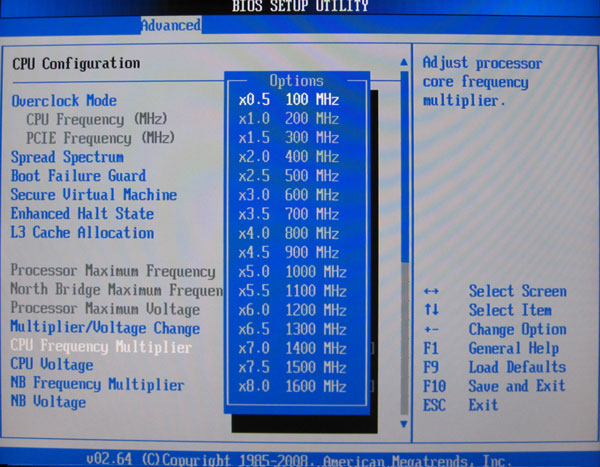This screenshot has width=600, height=467.
Task: Pick the x4.5 900 MHz multiplier
Action: (289, 253)
